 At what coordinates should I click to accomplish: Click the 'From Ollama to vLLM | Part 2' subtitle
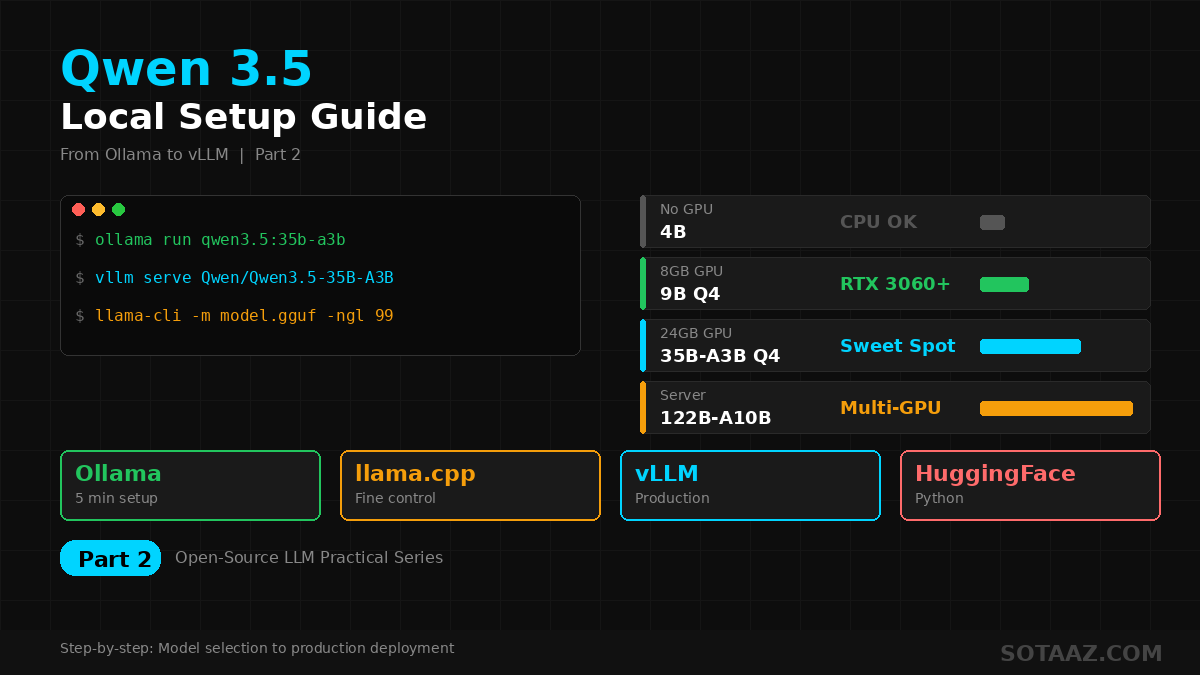point(180,155)
